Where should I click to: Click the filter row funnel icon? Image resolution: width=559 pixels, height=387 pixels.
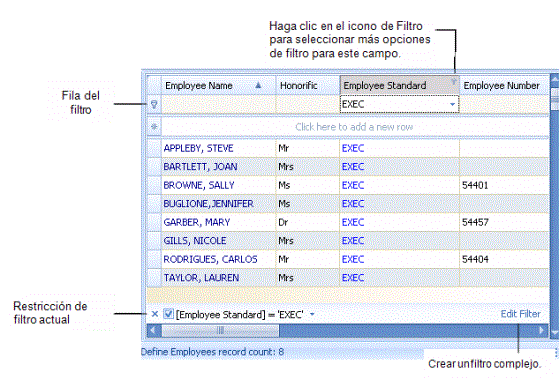tap(154, 104)
